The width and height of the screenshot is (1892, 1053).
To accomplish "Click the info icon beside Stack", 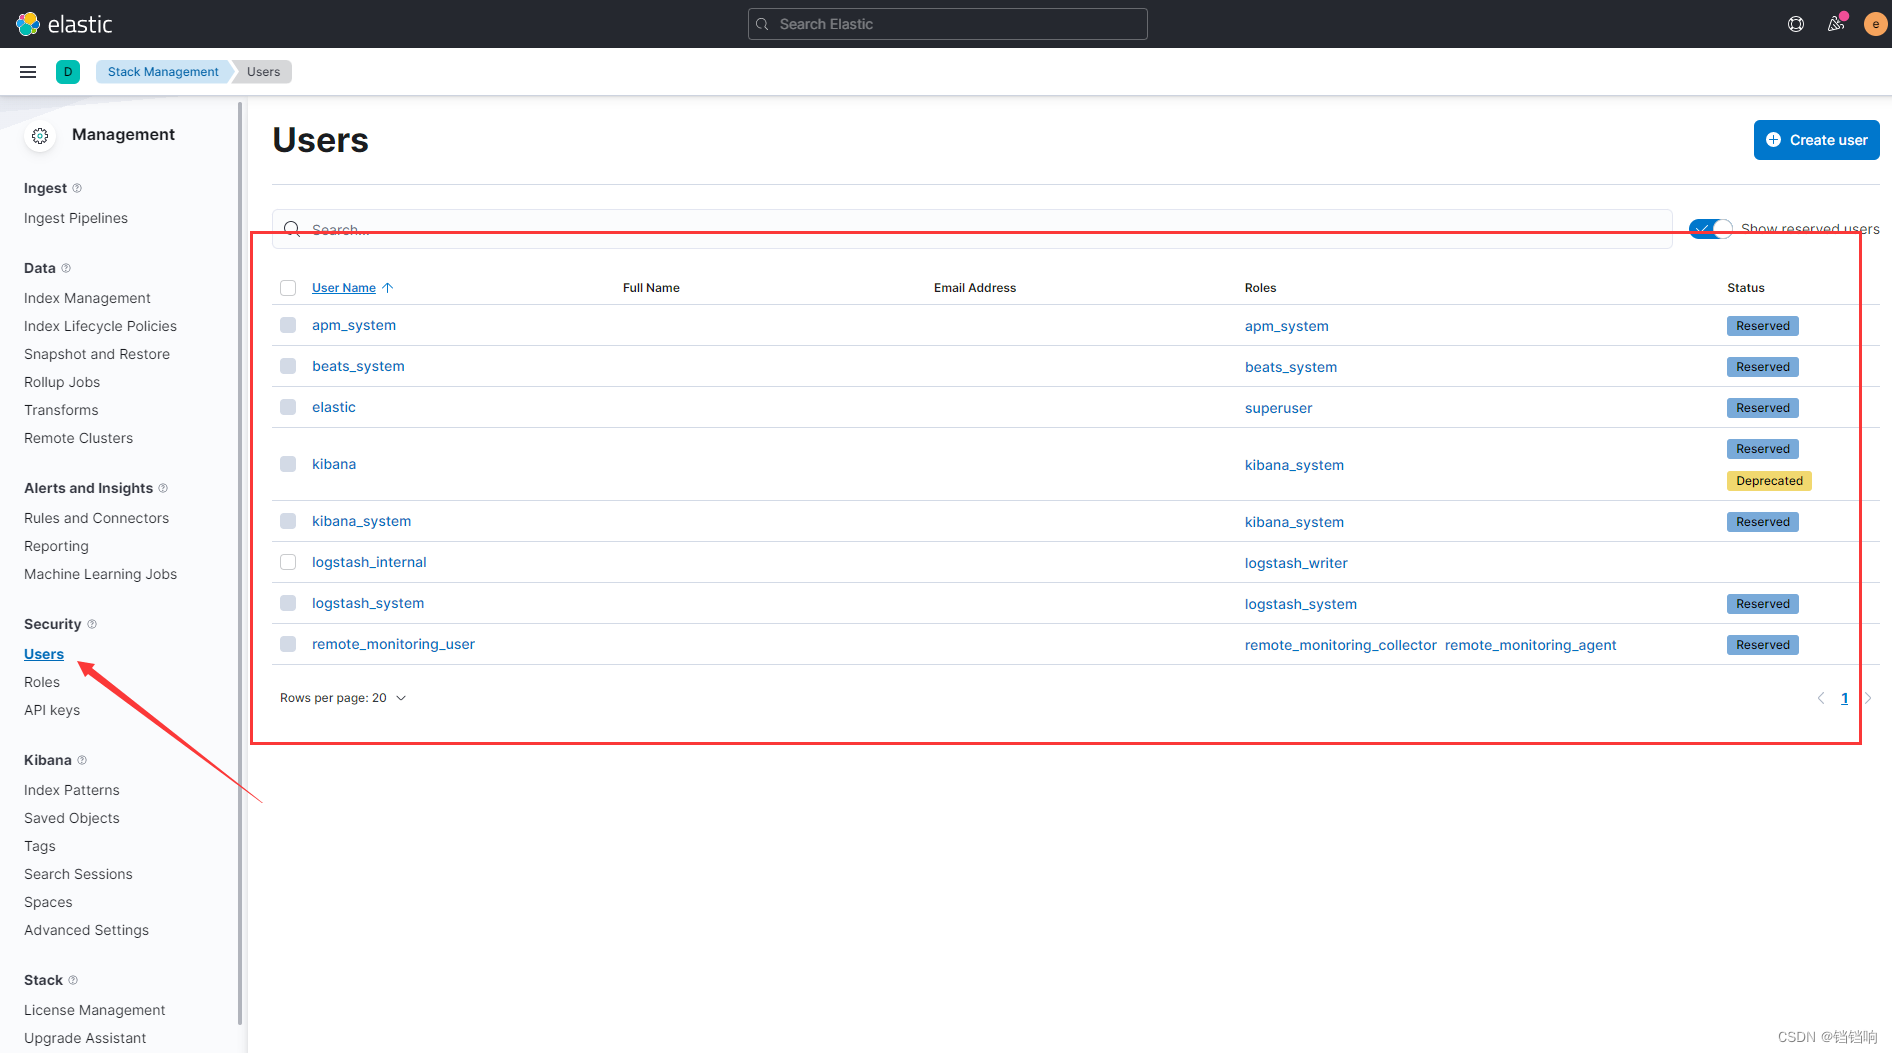I will [73, 980].
